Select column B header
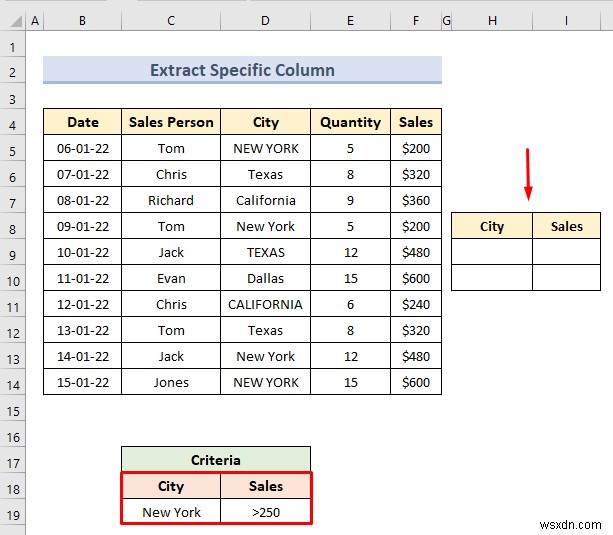The image size is (613, 535). [82, 21]
